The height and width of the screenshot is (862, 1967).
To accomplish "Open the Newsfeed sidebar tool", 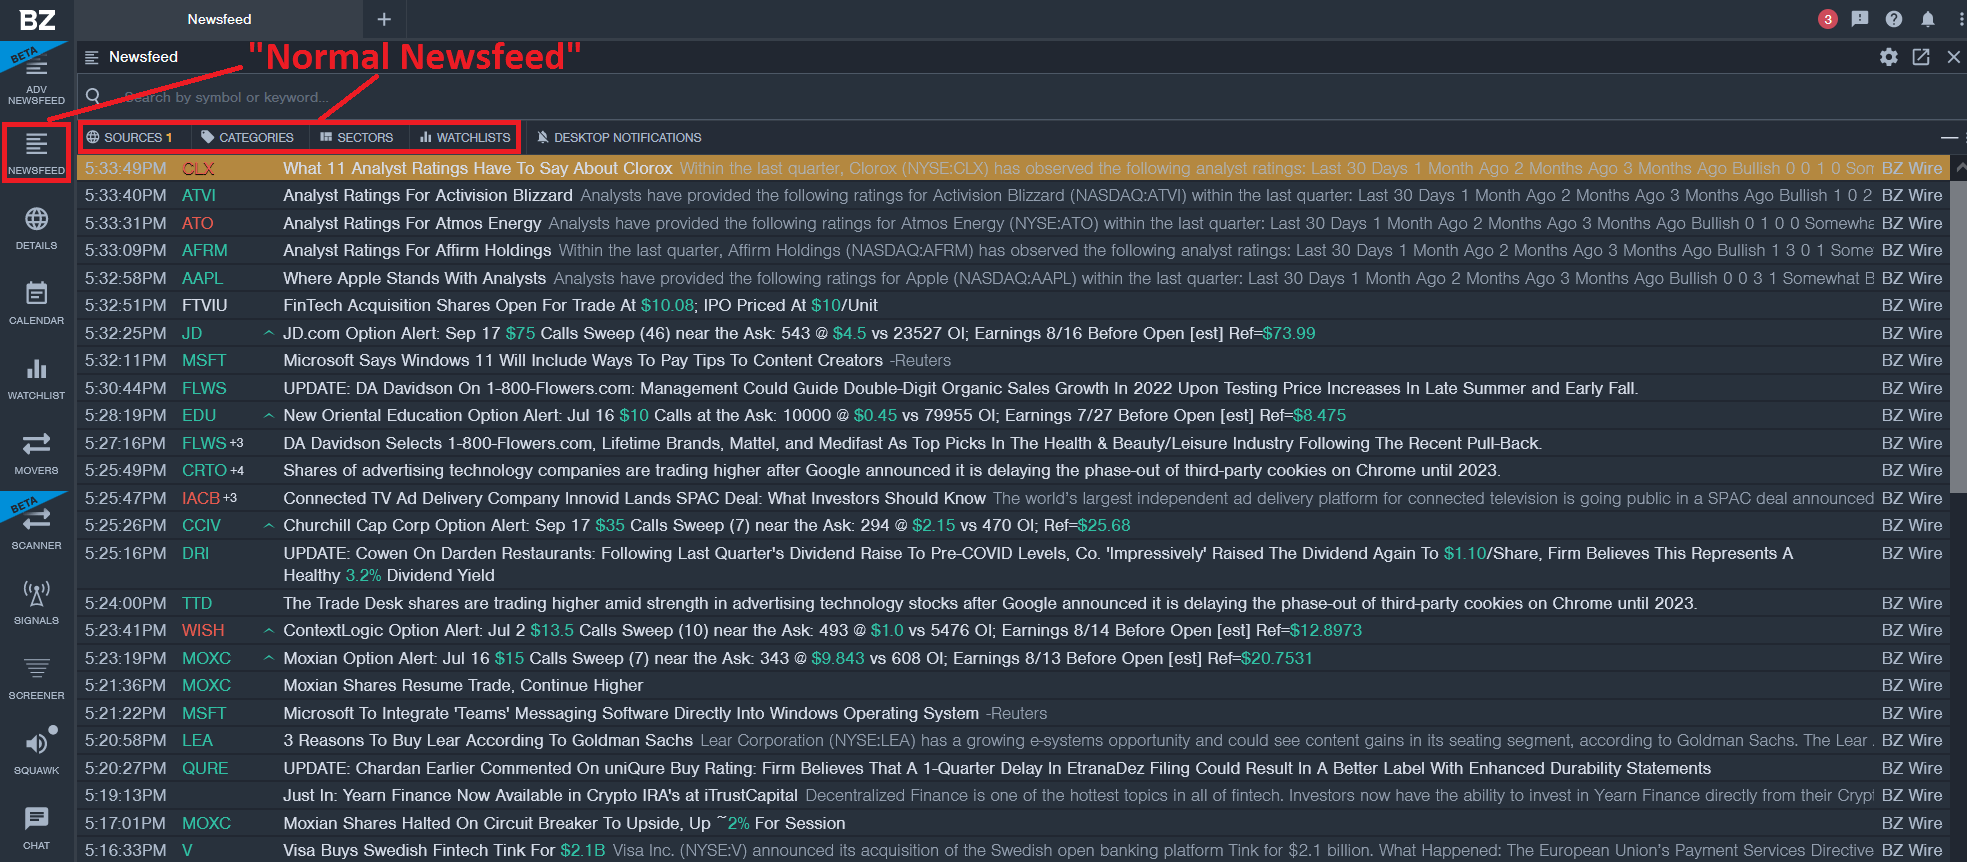I will [x=36, y=153].
